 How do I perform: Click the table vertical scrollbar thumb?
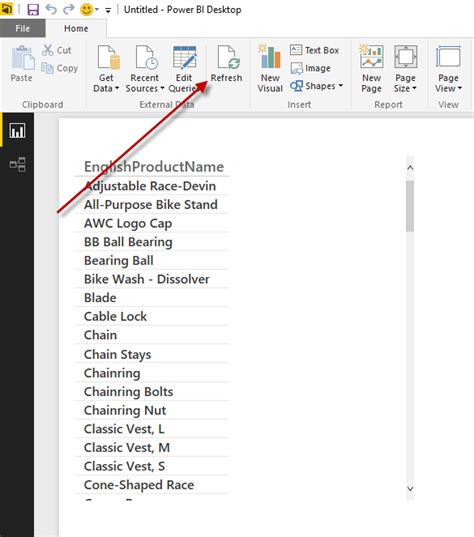410,206
